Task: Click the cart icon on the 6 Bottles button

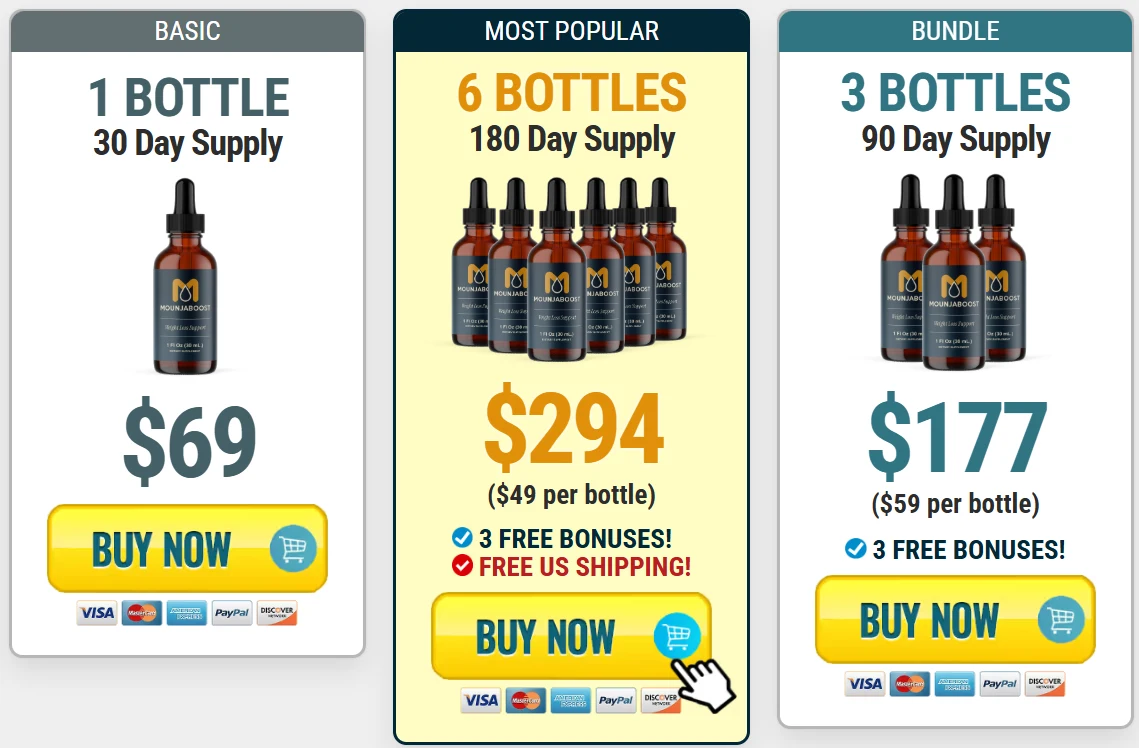Action: tap(677, 636)
